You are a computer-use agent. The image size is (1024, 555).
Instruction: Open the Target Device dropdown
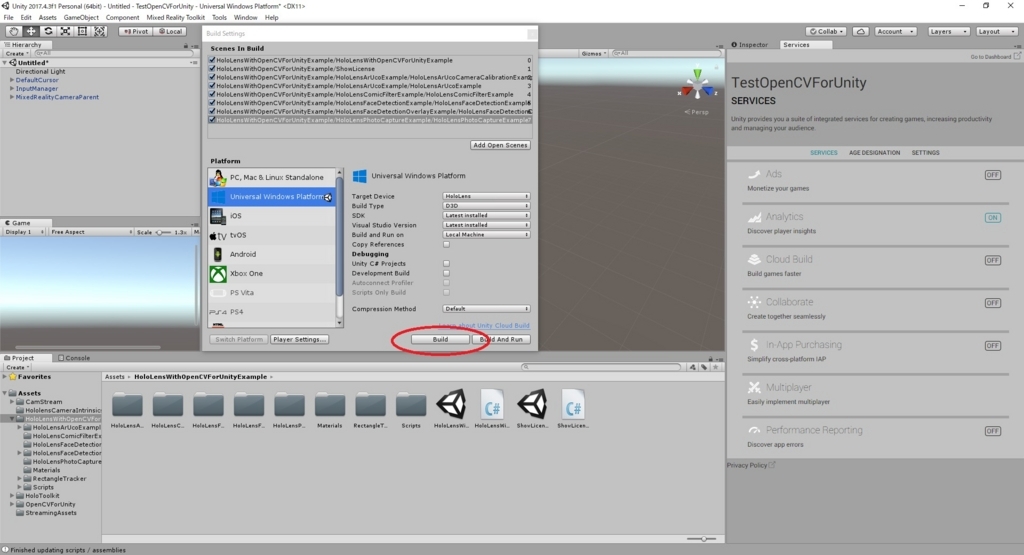click(487, 196)
